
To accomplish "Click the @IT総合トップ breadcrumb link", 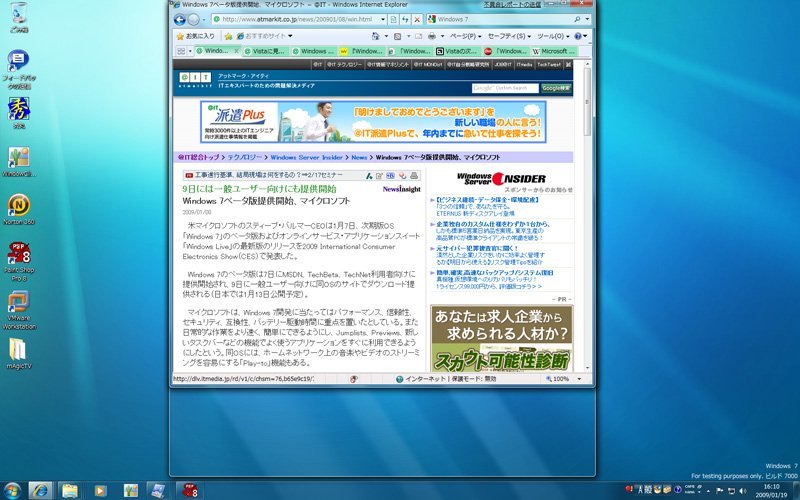I will (x=198, y=157).
